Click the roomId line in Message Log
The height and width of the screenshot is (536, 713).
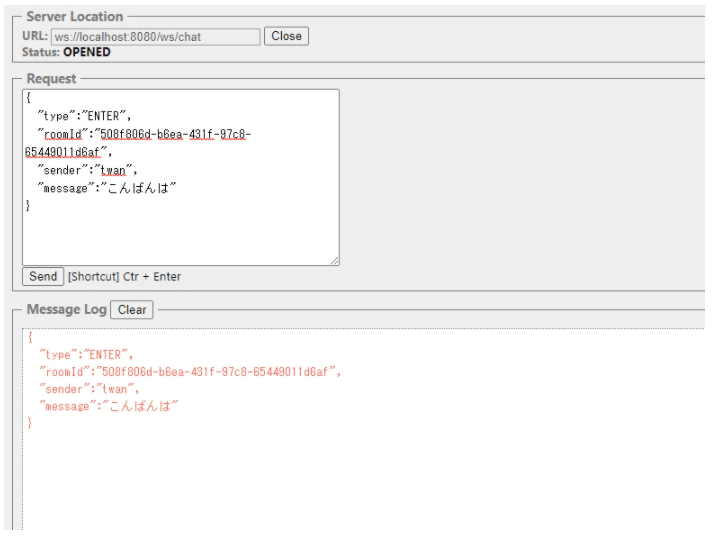tap(190, 371)
